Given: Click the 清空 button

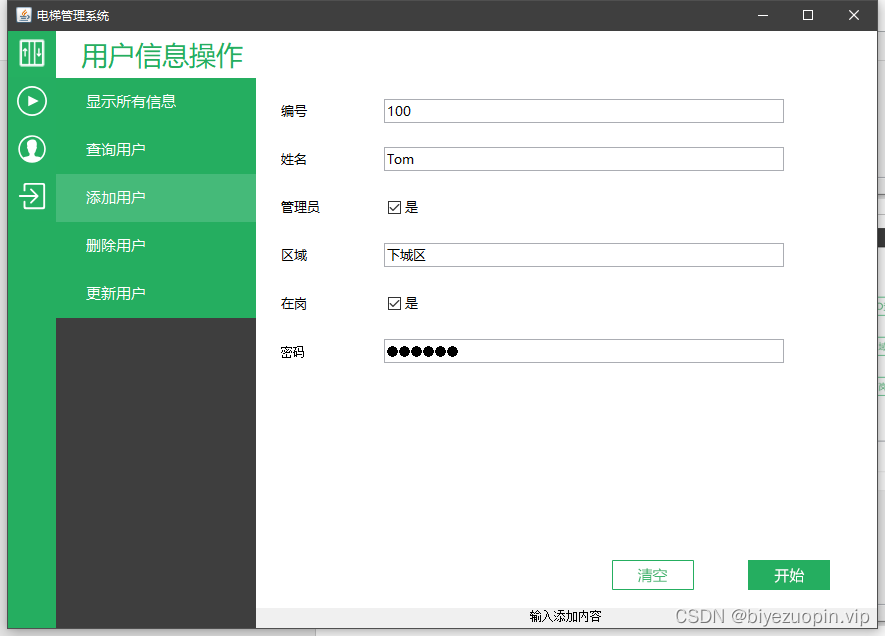Looking at the screenshot, I should pyautogui.click(x=652, y=575).
